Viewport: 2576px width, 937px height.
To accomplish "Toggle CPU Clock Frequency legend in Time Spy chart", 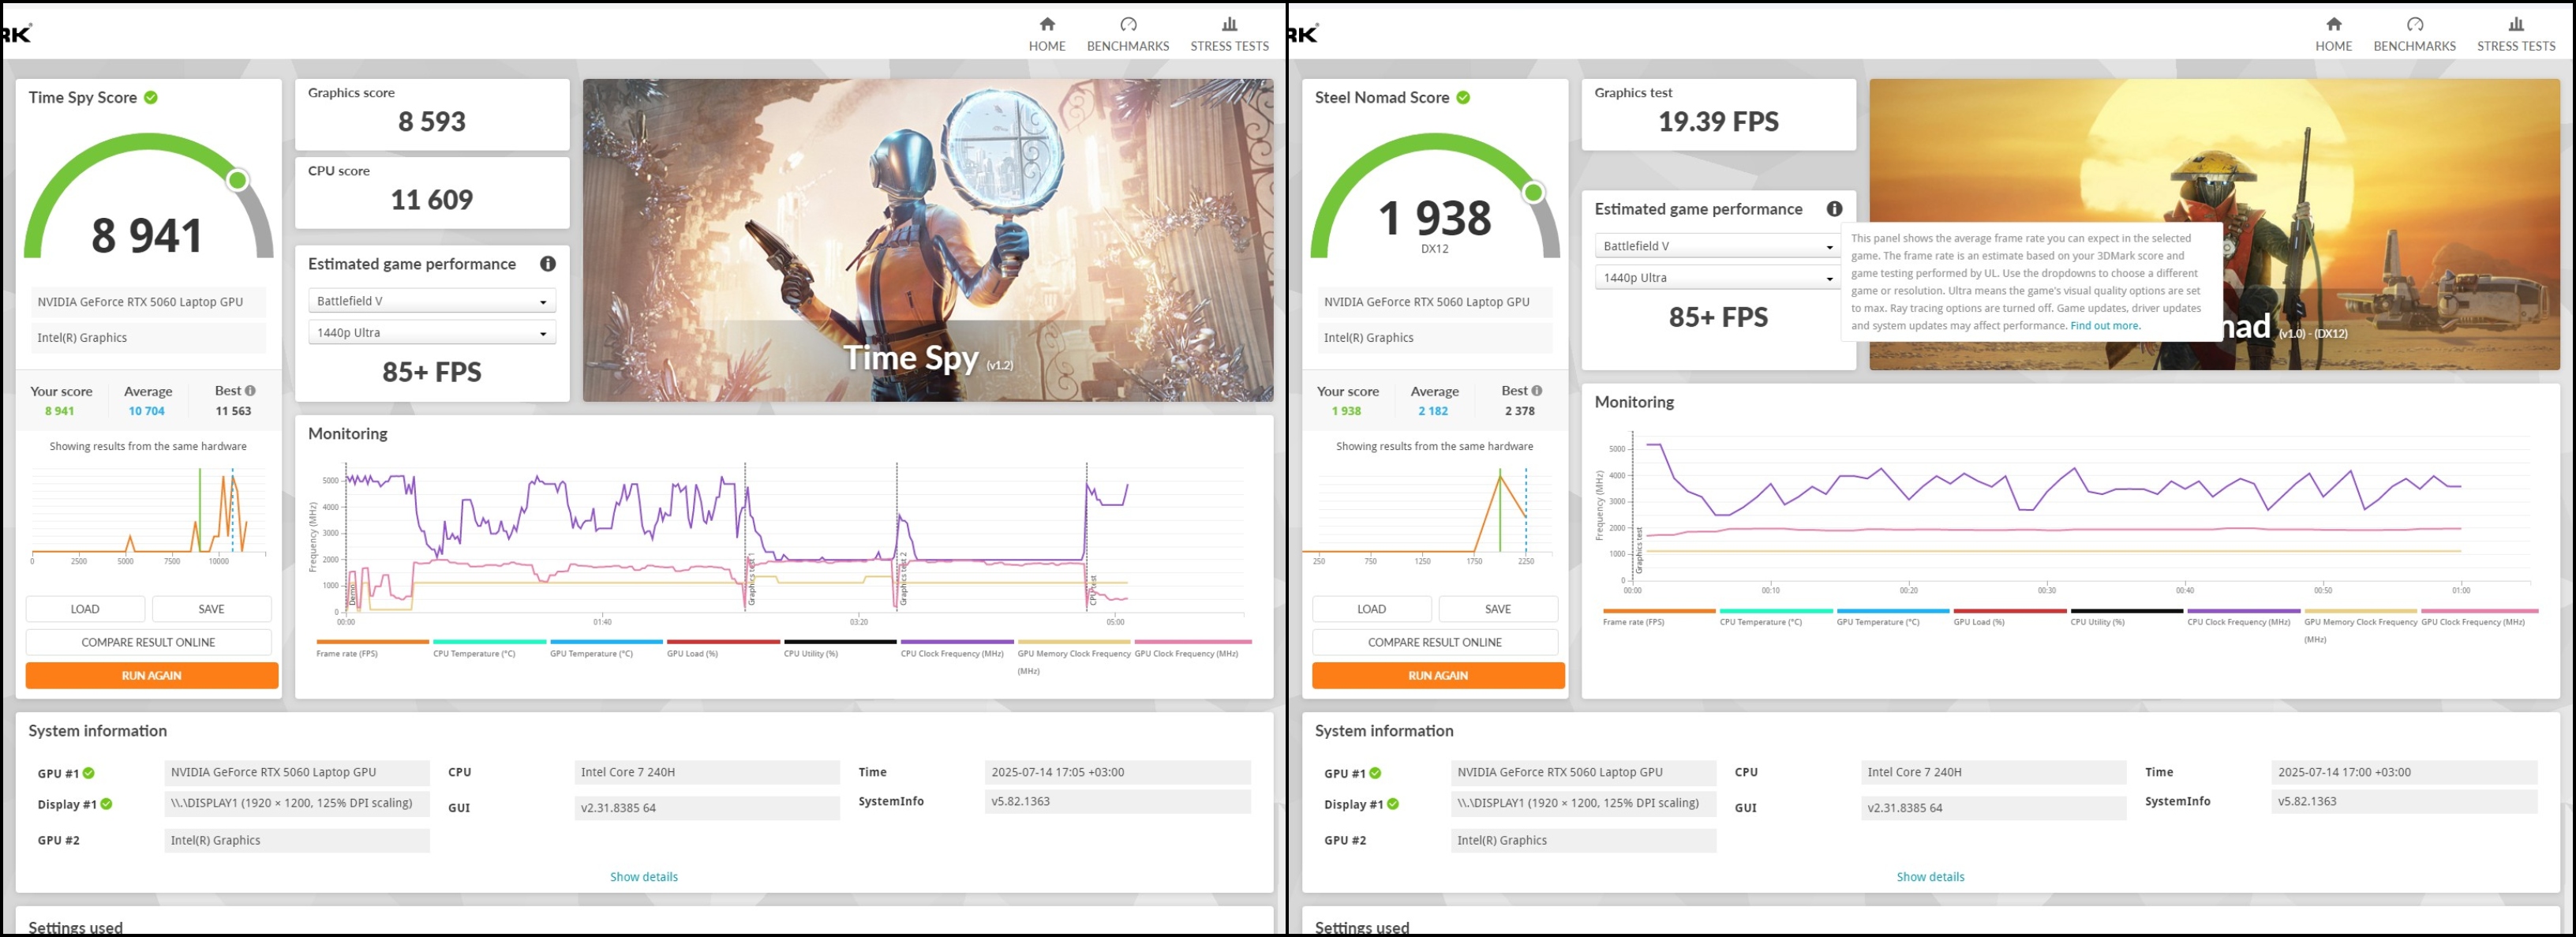I will 951,653.
